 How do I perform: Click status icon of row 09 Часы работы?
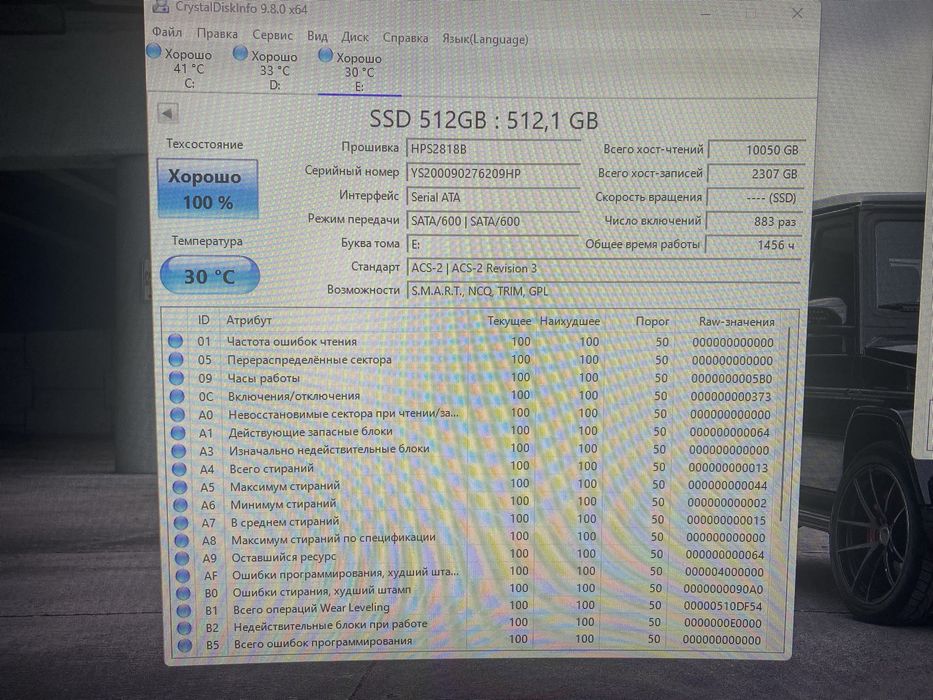click(176, 377)
